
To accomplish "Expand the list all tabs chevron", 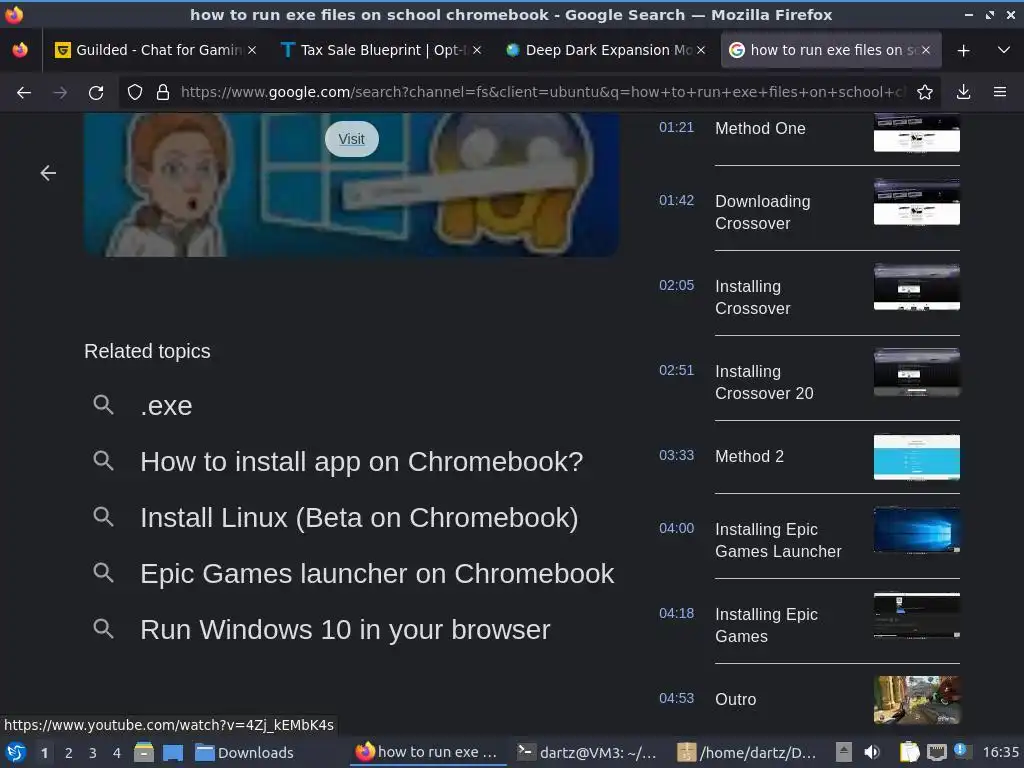I will (x=1004, y=50).
